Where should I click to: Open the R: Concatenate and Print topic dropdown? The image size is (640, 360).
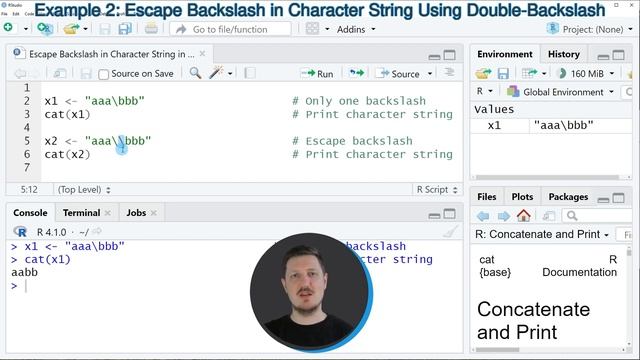tap(542, 234)
